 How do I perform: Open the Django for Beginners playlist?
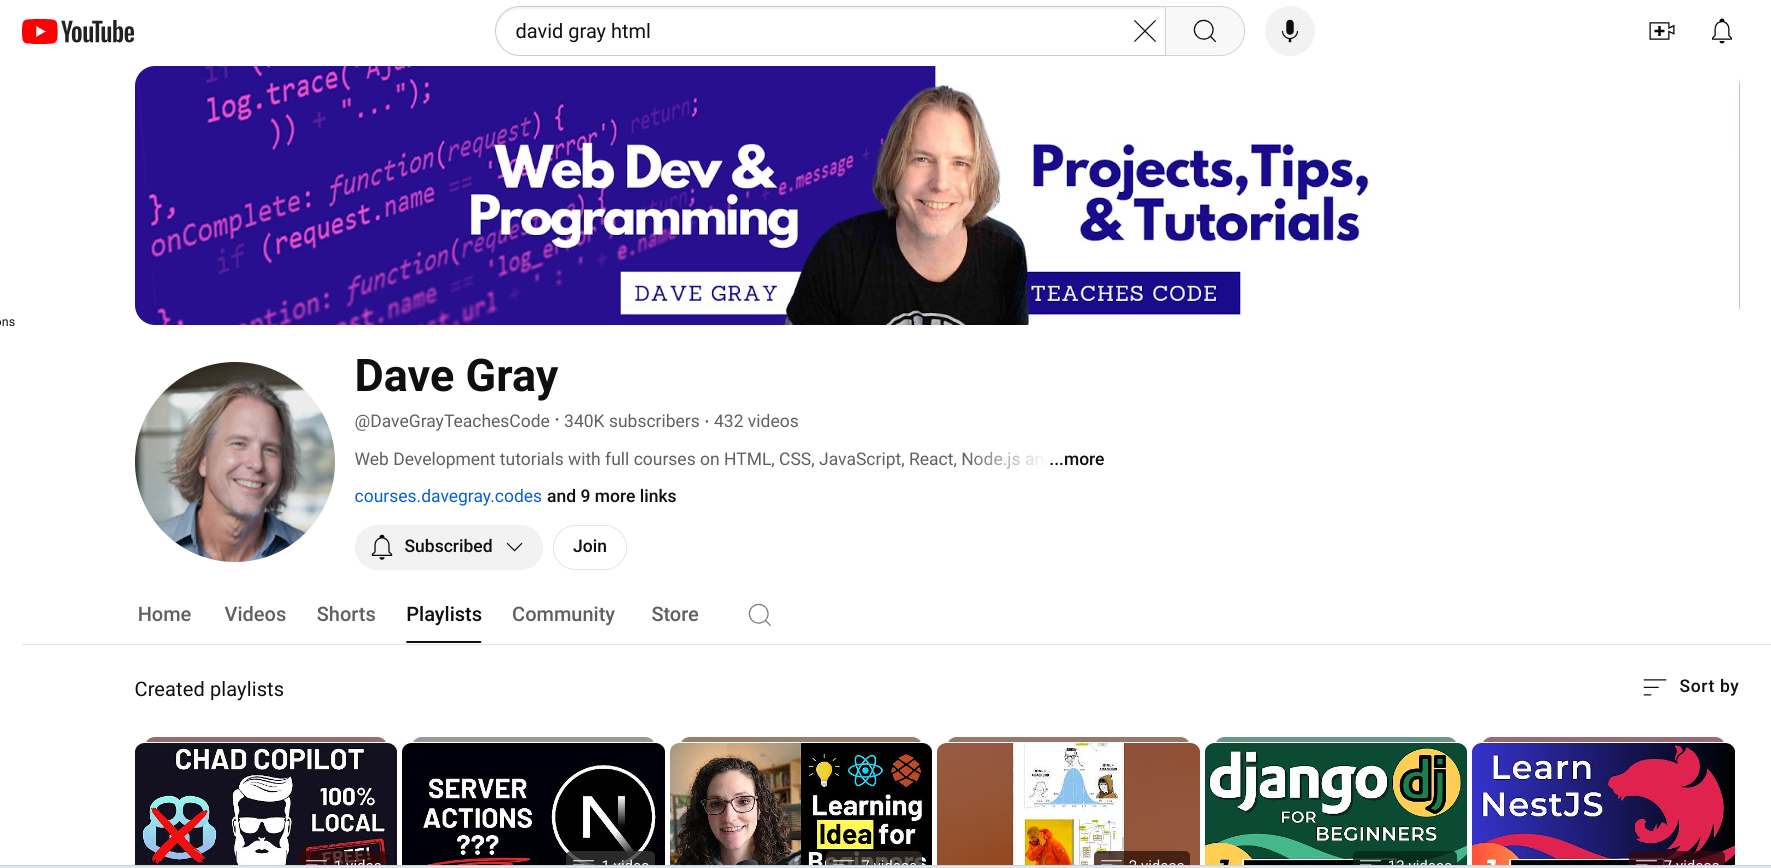tap(1336, 804)
